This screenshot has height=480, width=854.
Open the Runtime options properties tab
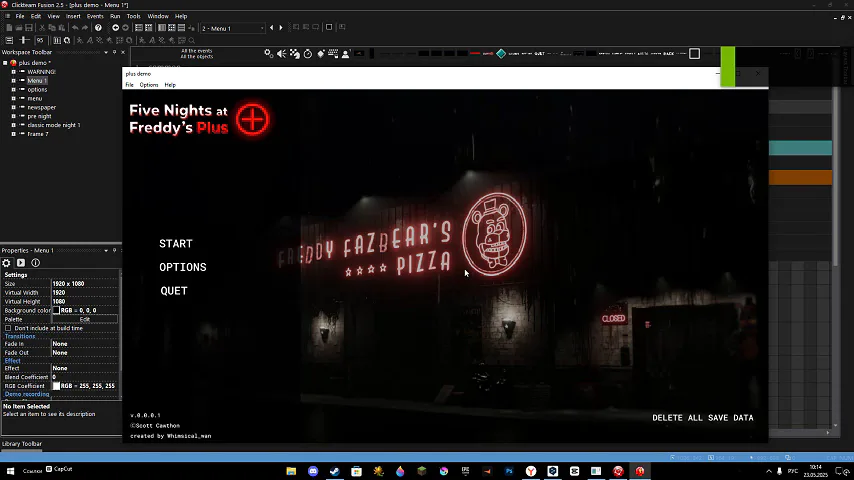click(x=21, y=263)
